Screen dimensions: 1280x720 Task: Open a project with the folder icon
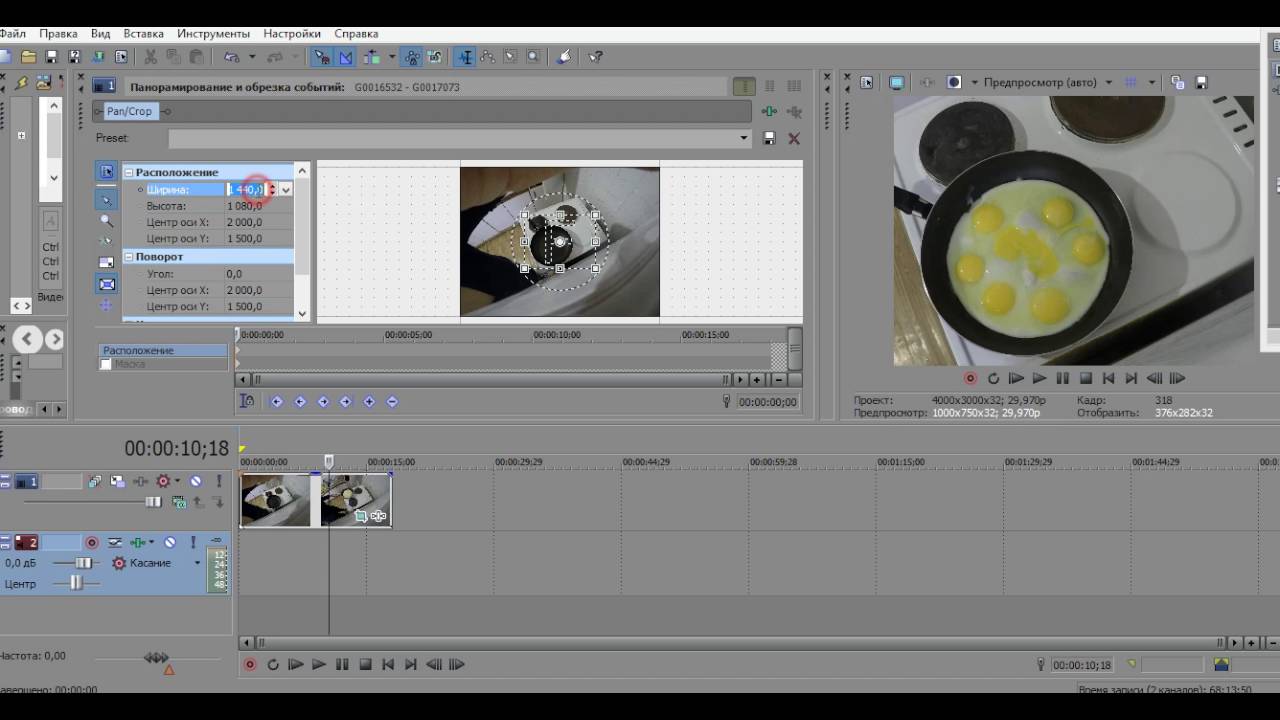[x=28, y=57]
